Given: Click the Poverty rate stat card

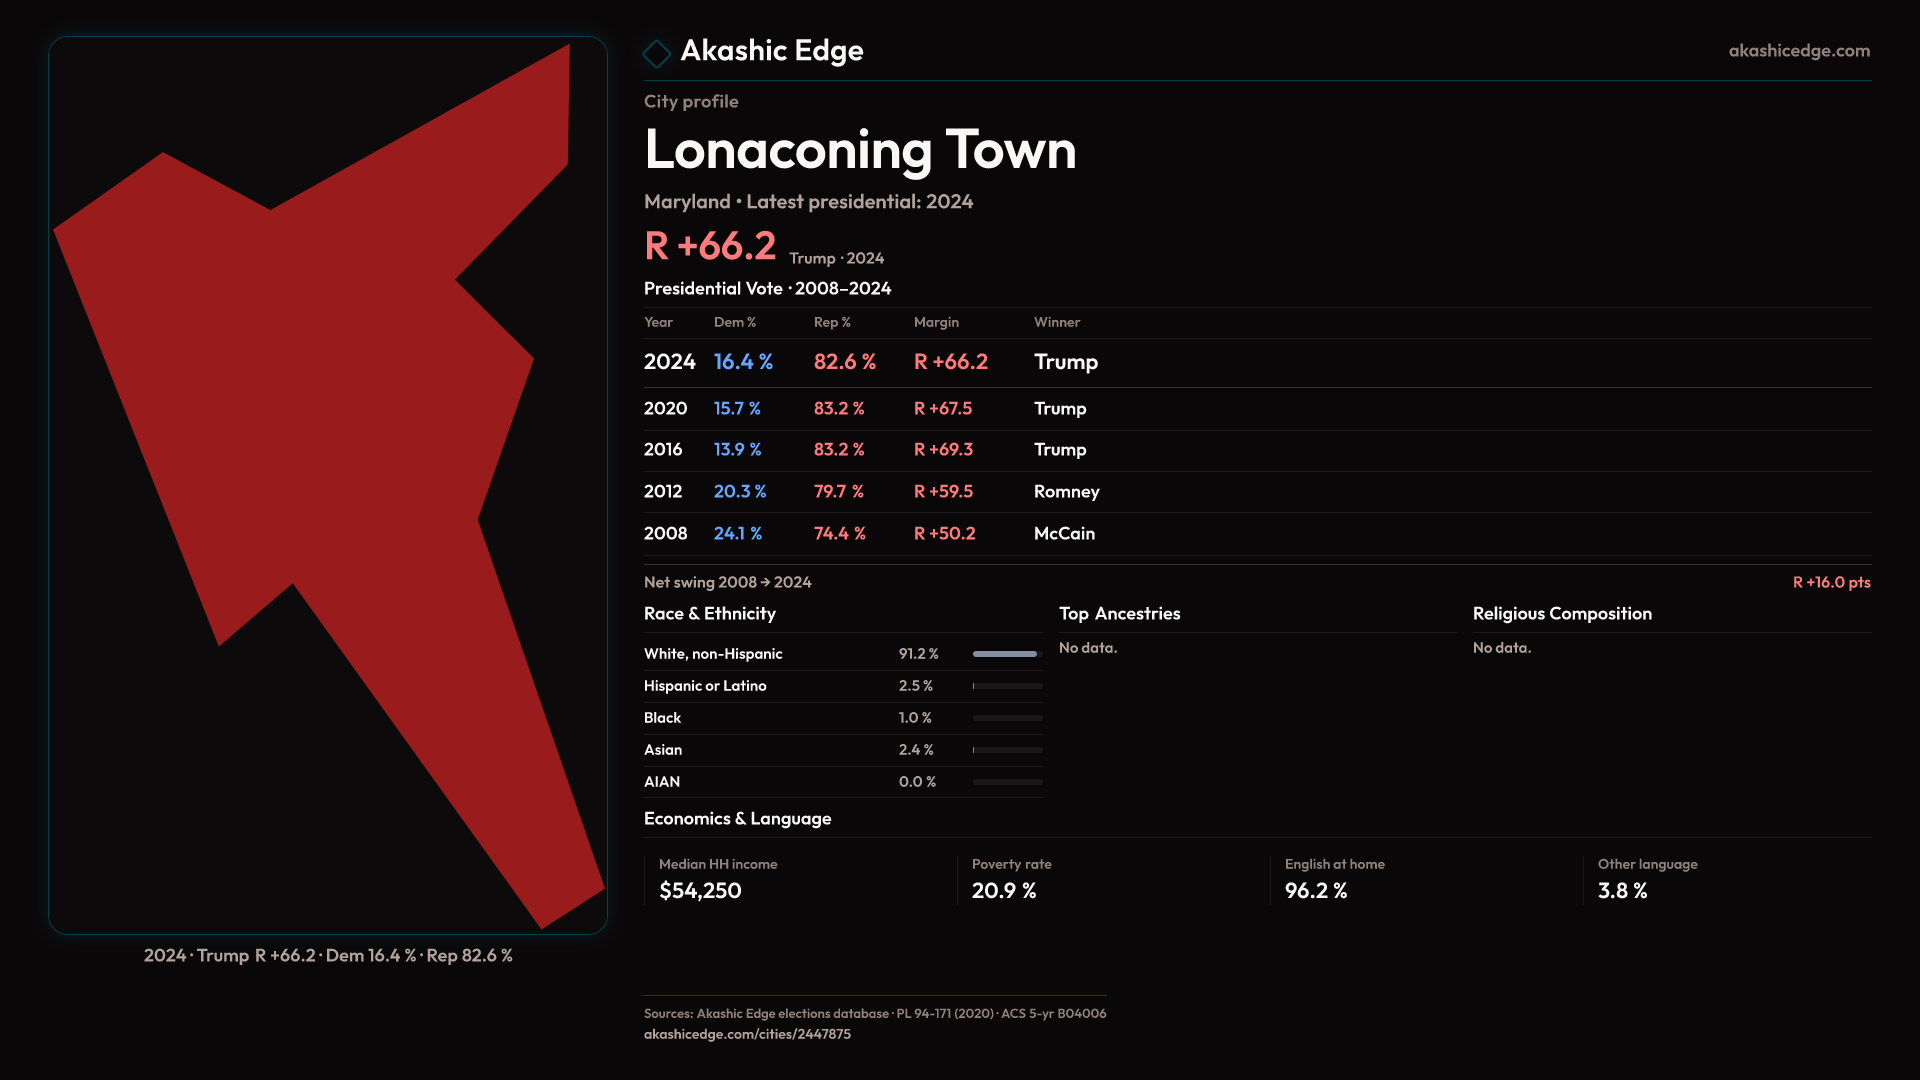Looking at the screenshot, I should 1011,879.
